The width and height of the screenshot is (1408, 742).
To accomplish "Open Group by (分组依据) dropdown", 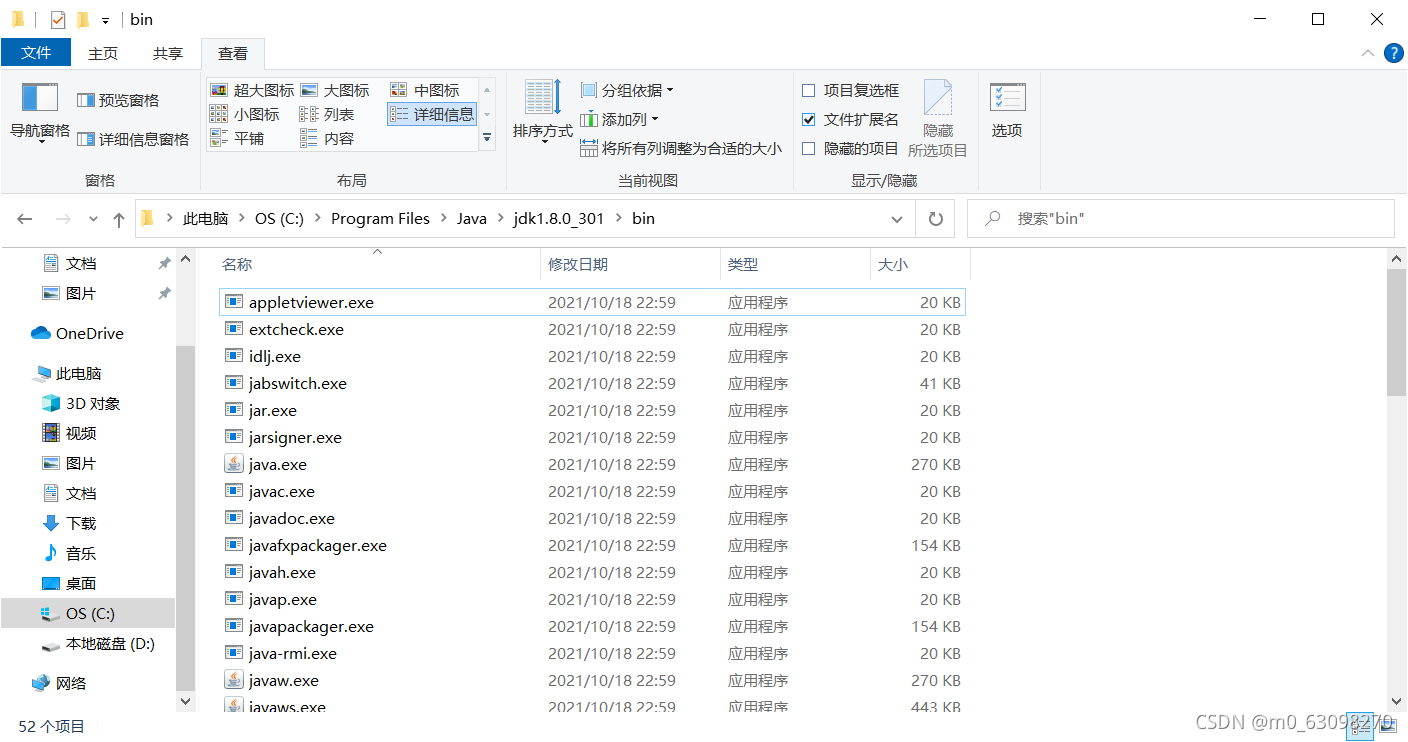I will 628,90.
